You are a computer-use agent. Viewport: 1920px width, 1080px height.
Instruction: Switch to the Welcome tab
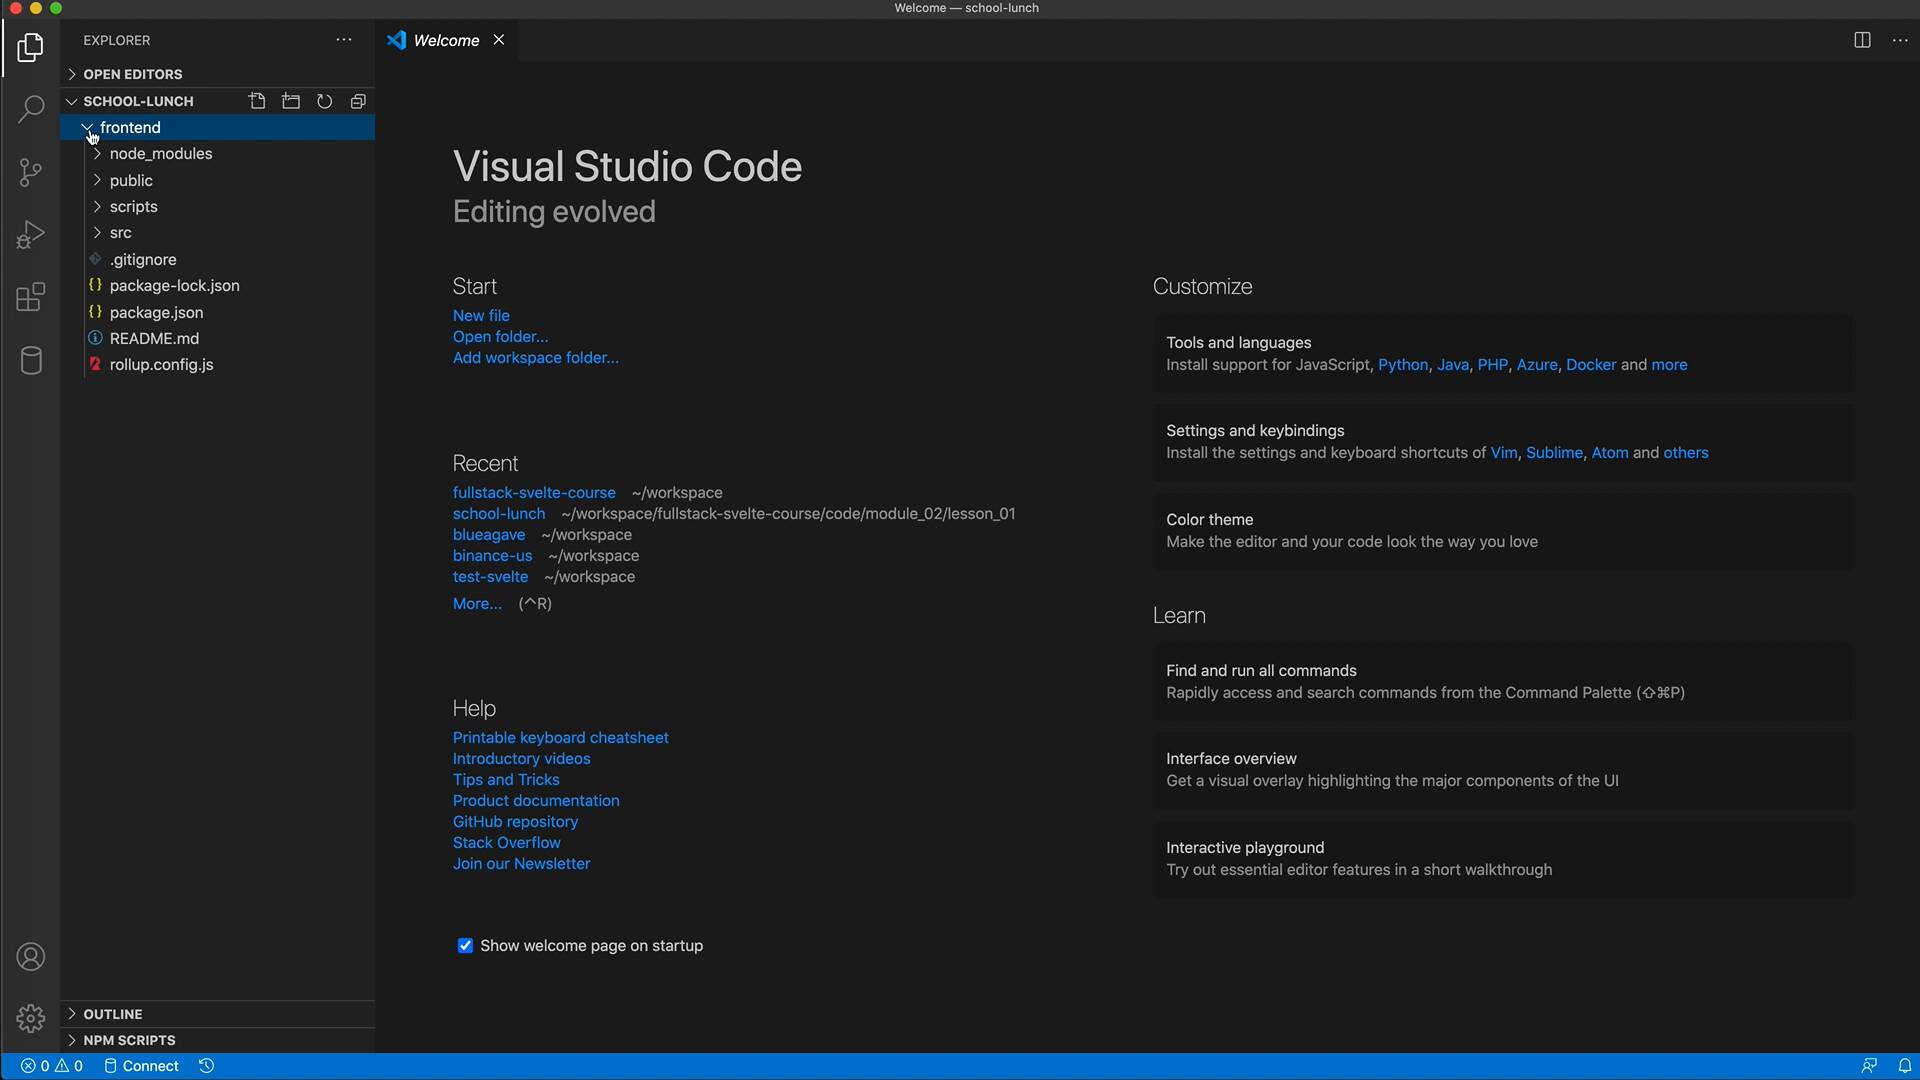click(x=446, y=40)
